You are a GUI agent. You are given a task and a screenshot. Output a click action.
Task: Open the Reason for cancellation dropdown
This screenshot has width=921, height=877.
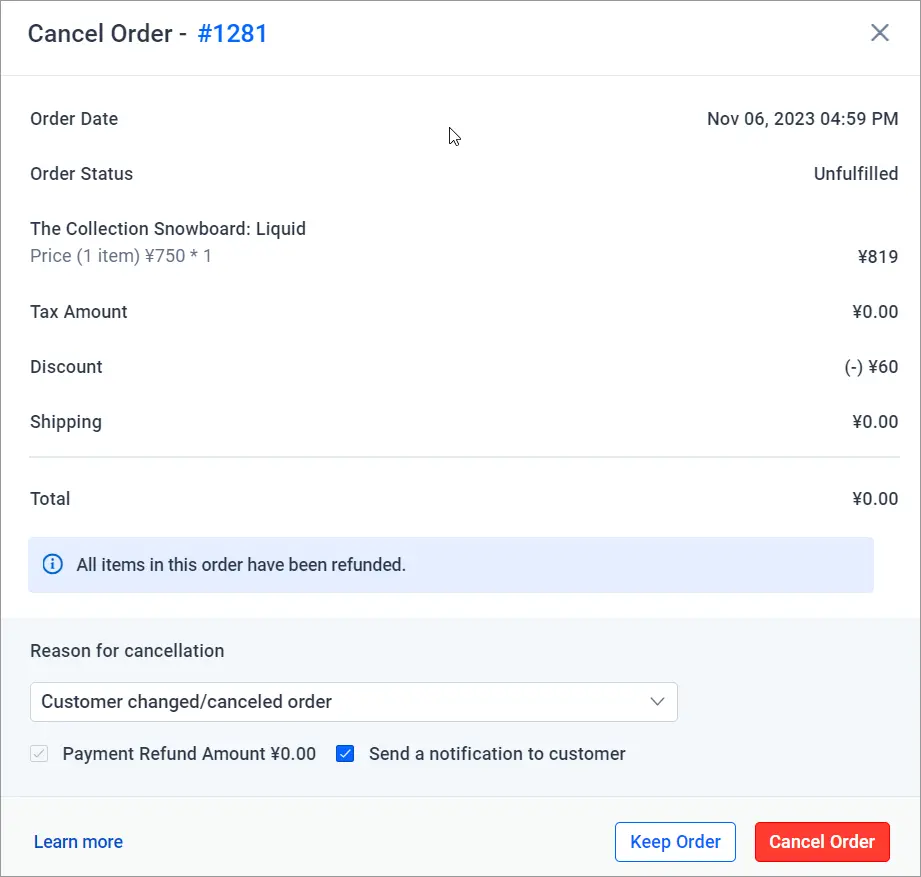click(340, 702)
